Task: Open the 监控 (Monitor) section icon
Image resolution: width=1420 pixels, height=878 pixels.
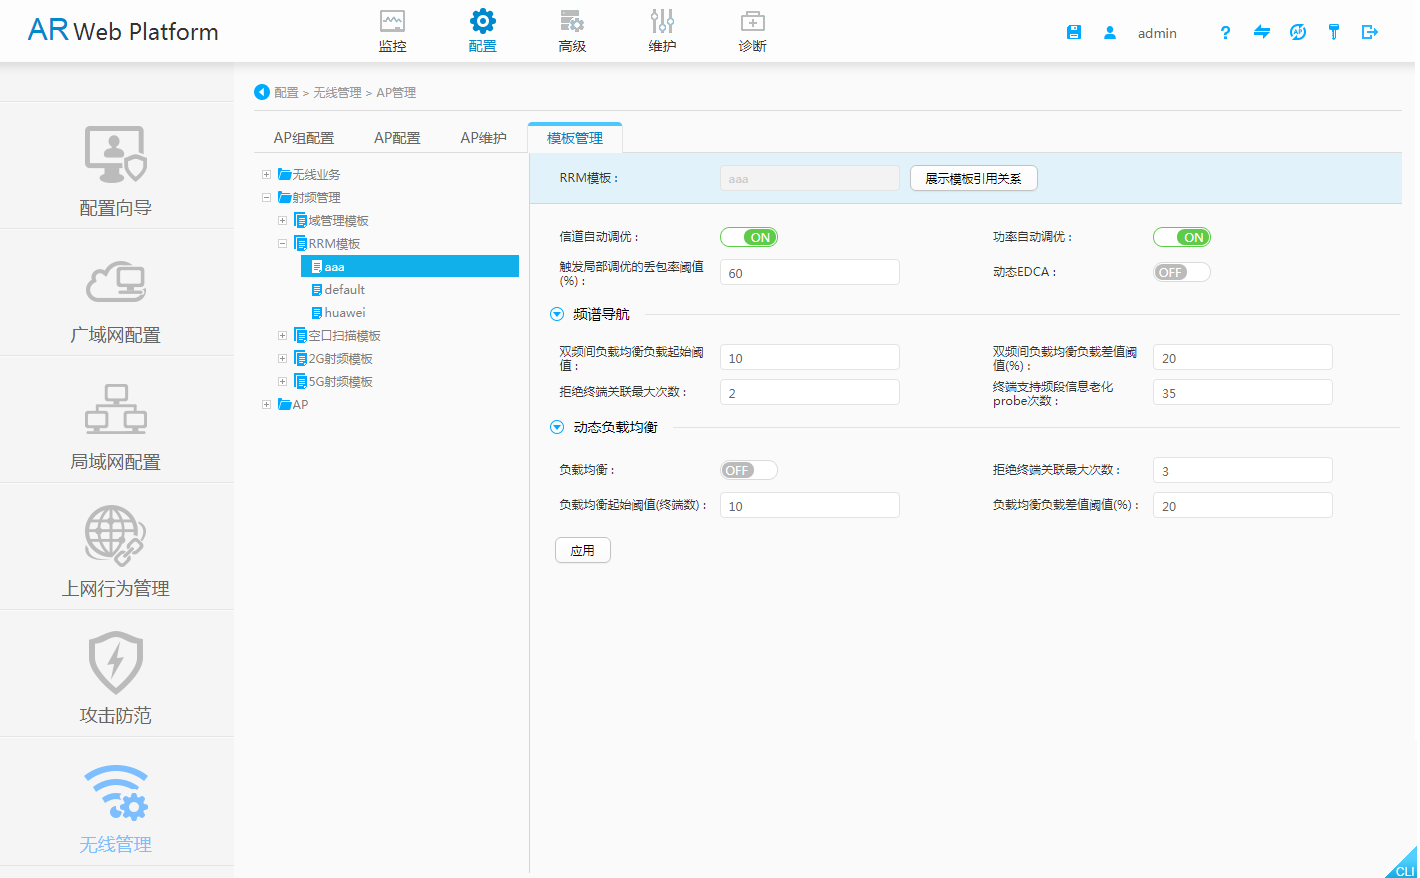Action: pyautogui.click(x=392, y=28)
